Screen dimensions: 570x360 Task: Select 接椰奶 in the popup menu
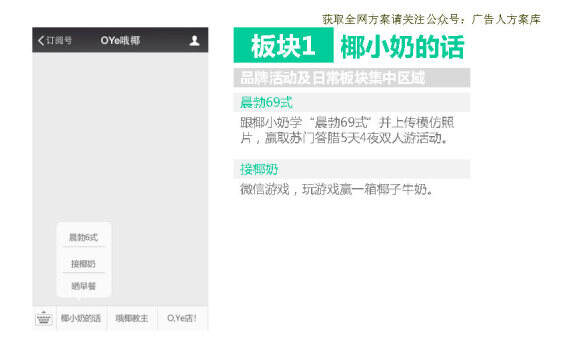coord(84,263)
